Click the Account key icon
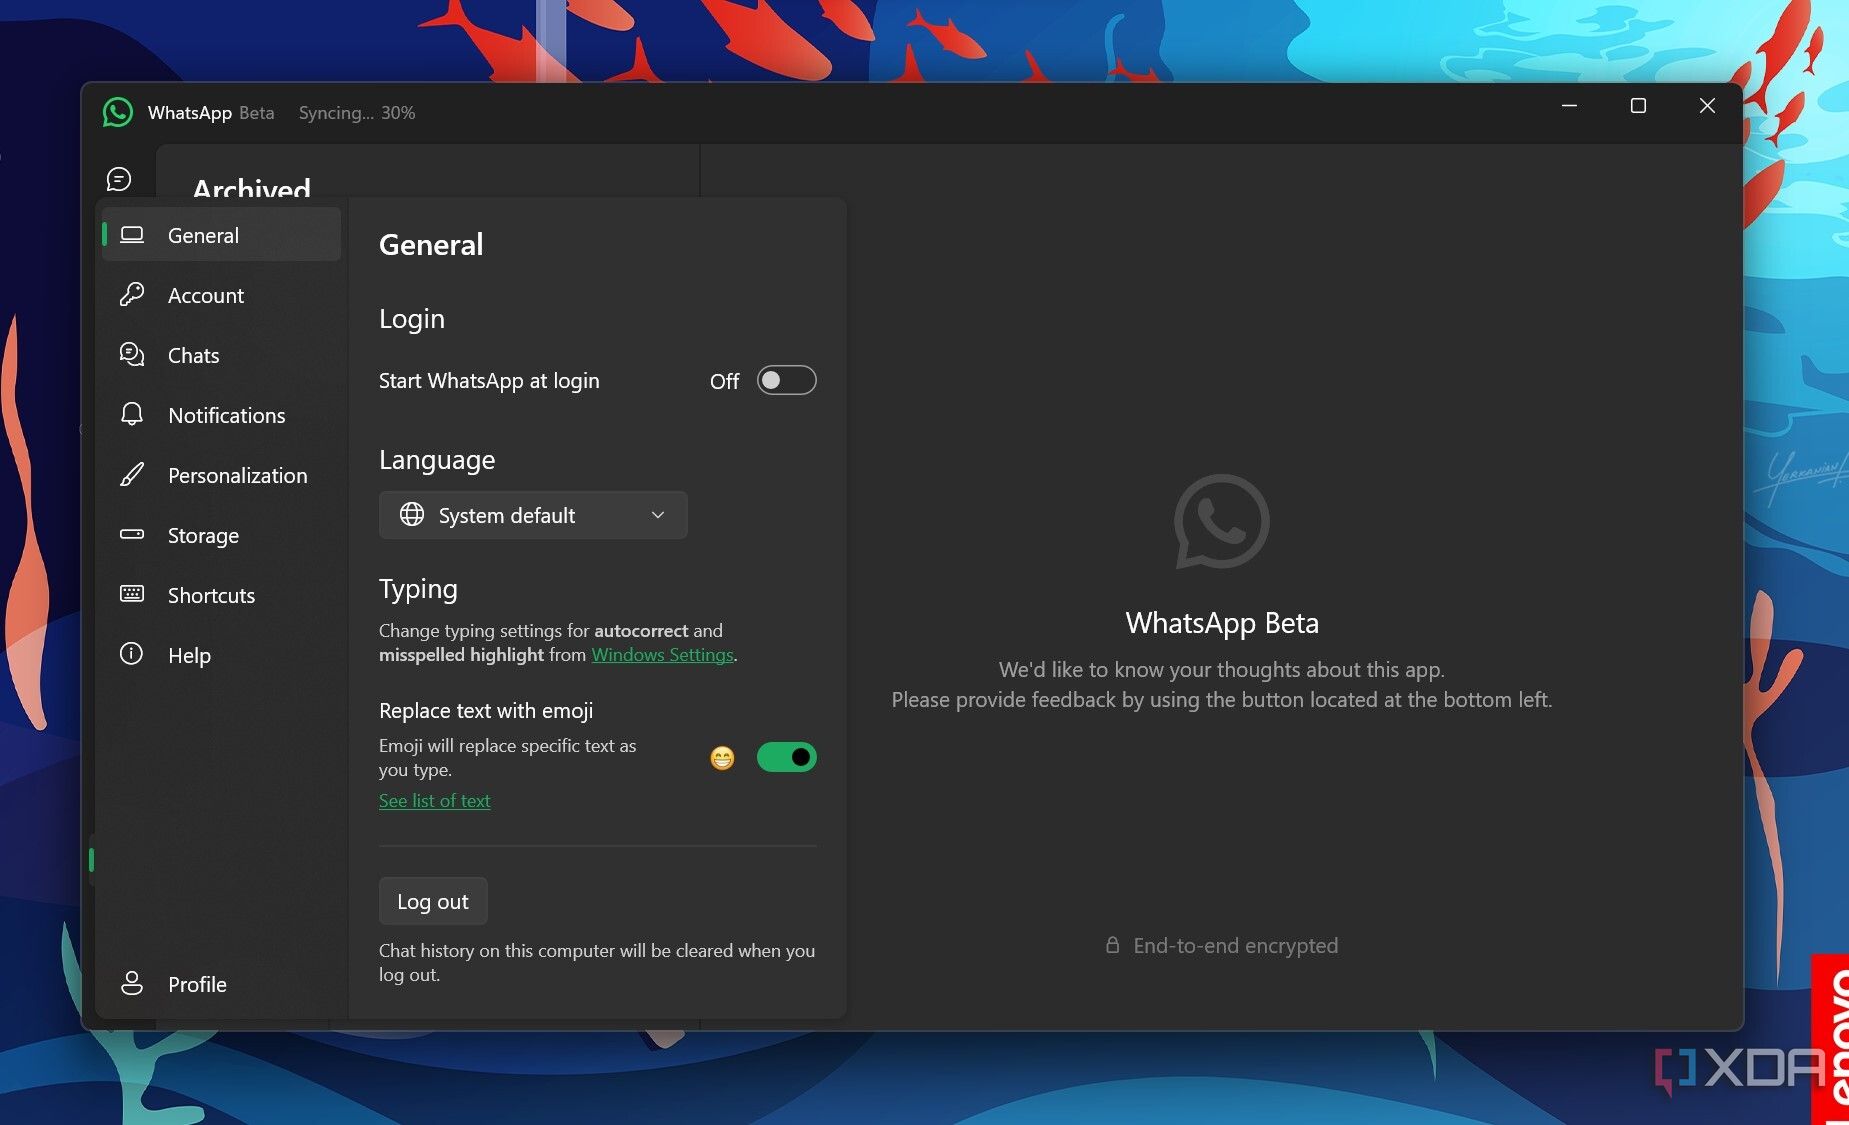 click(x=132, y=295)
